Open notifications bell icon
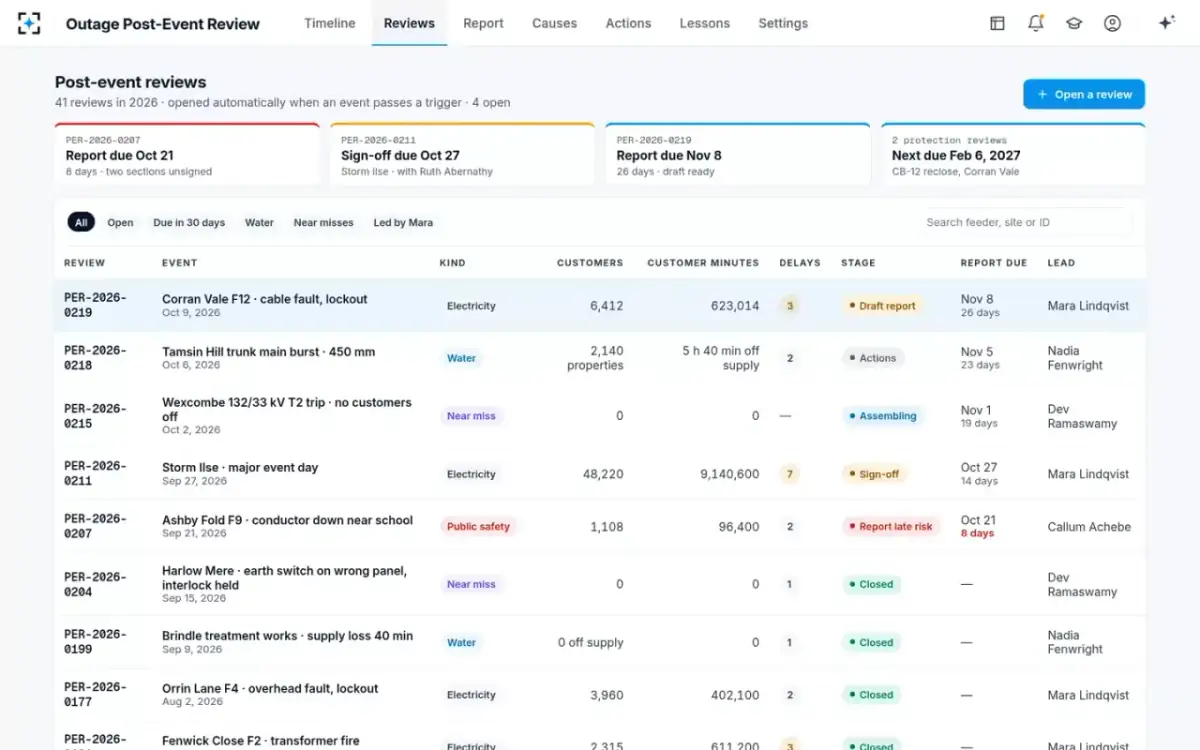This screenshot has height=750, width=1200. click(x=1035, y=23)
